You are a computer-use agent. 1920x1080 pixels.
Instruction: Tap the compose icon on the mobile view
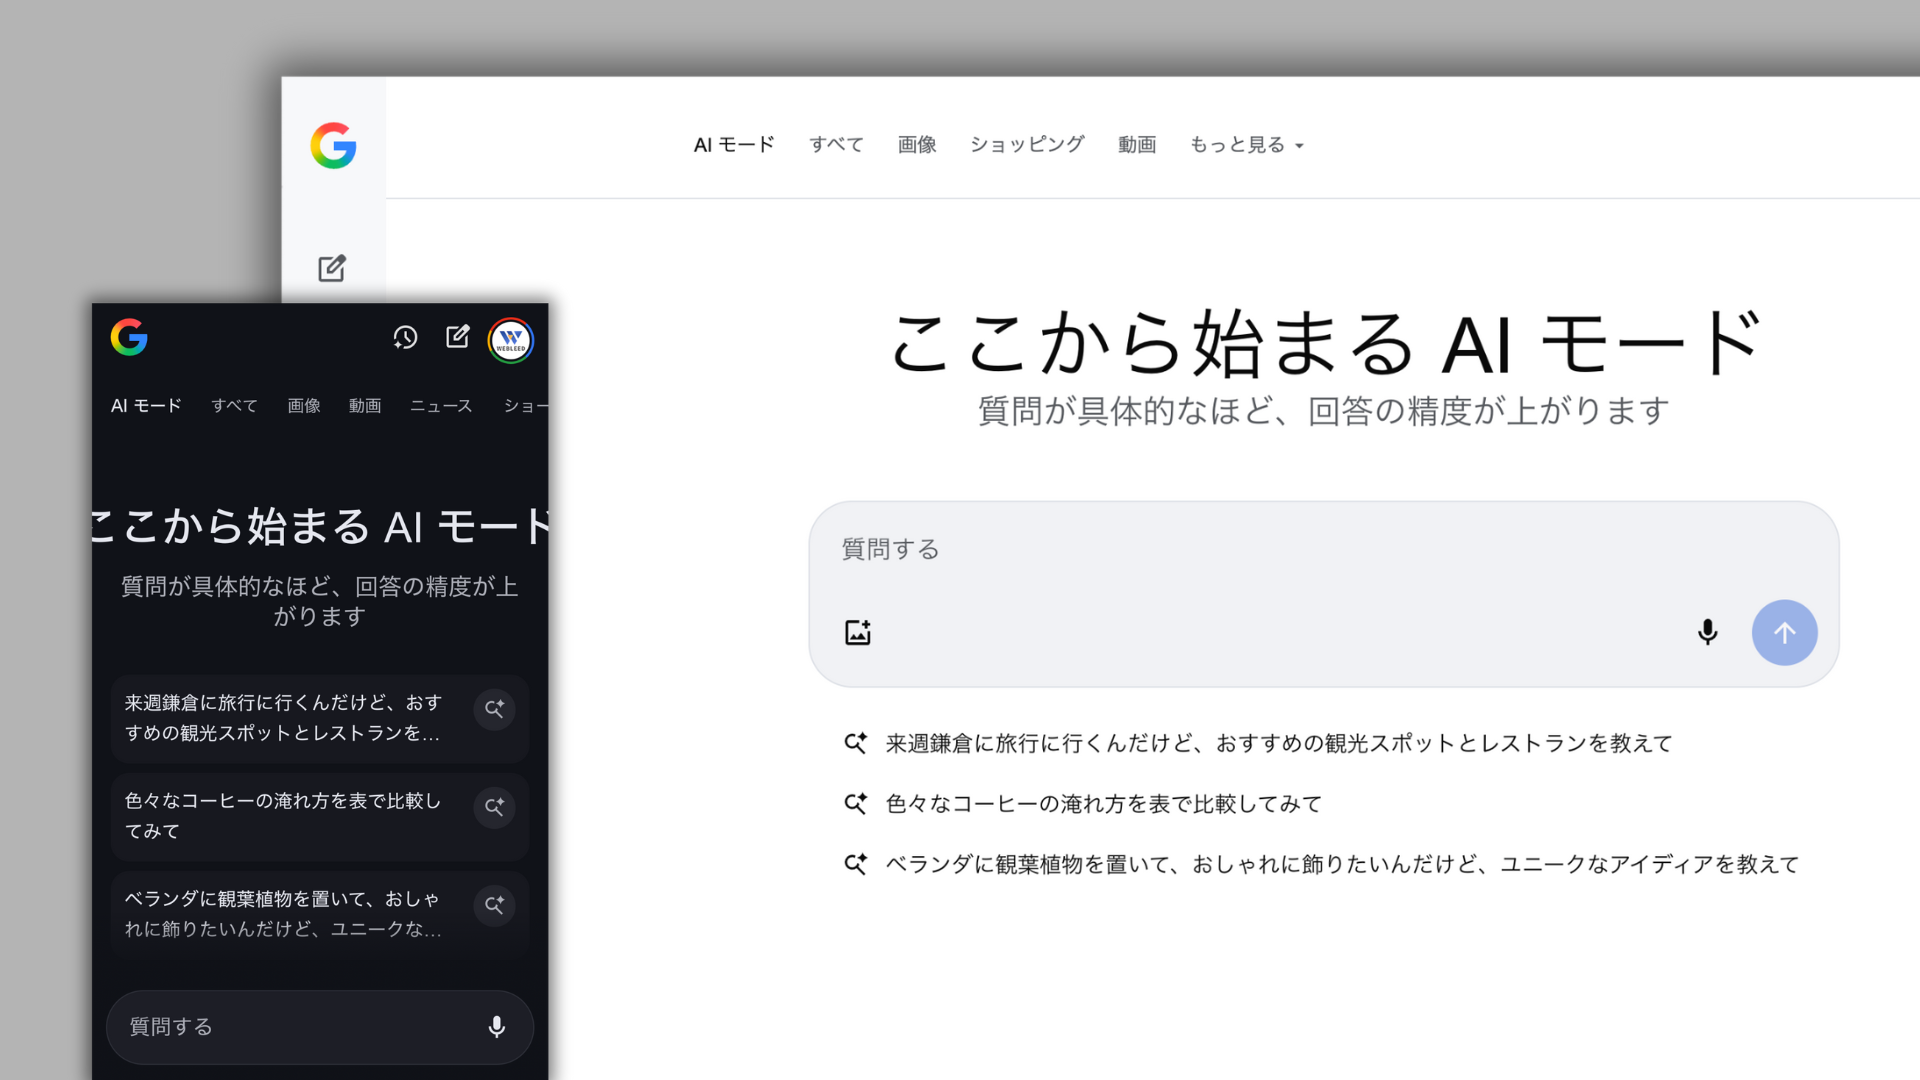click(458, 337)
